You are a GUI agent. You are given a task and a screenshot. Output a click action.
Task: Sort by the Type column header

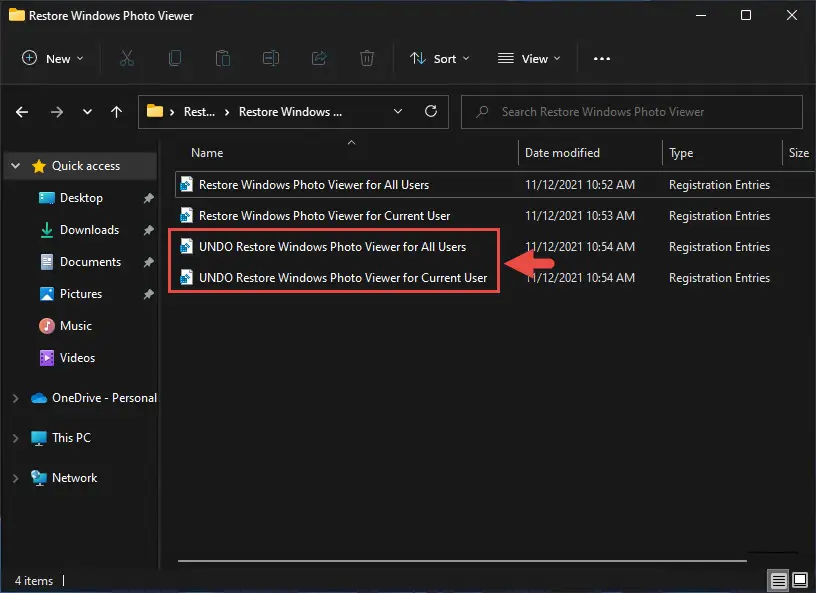coord(681,153)
